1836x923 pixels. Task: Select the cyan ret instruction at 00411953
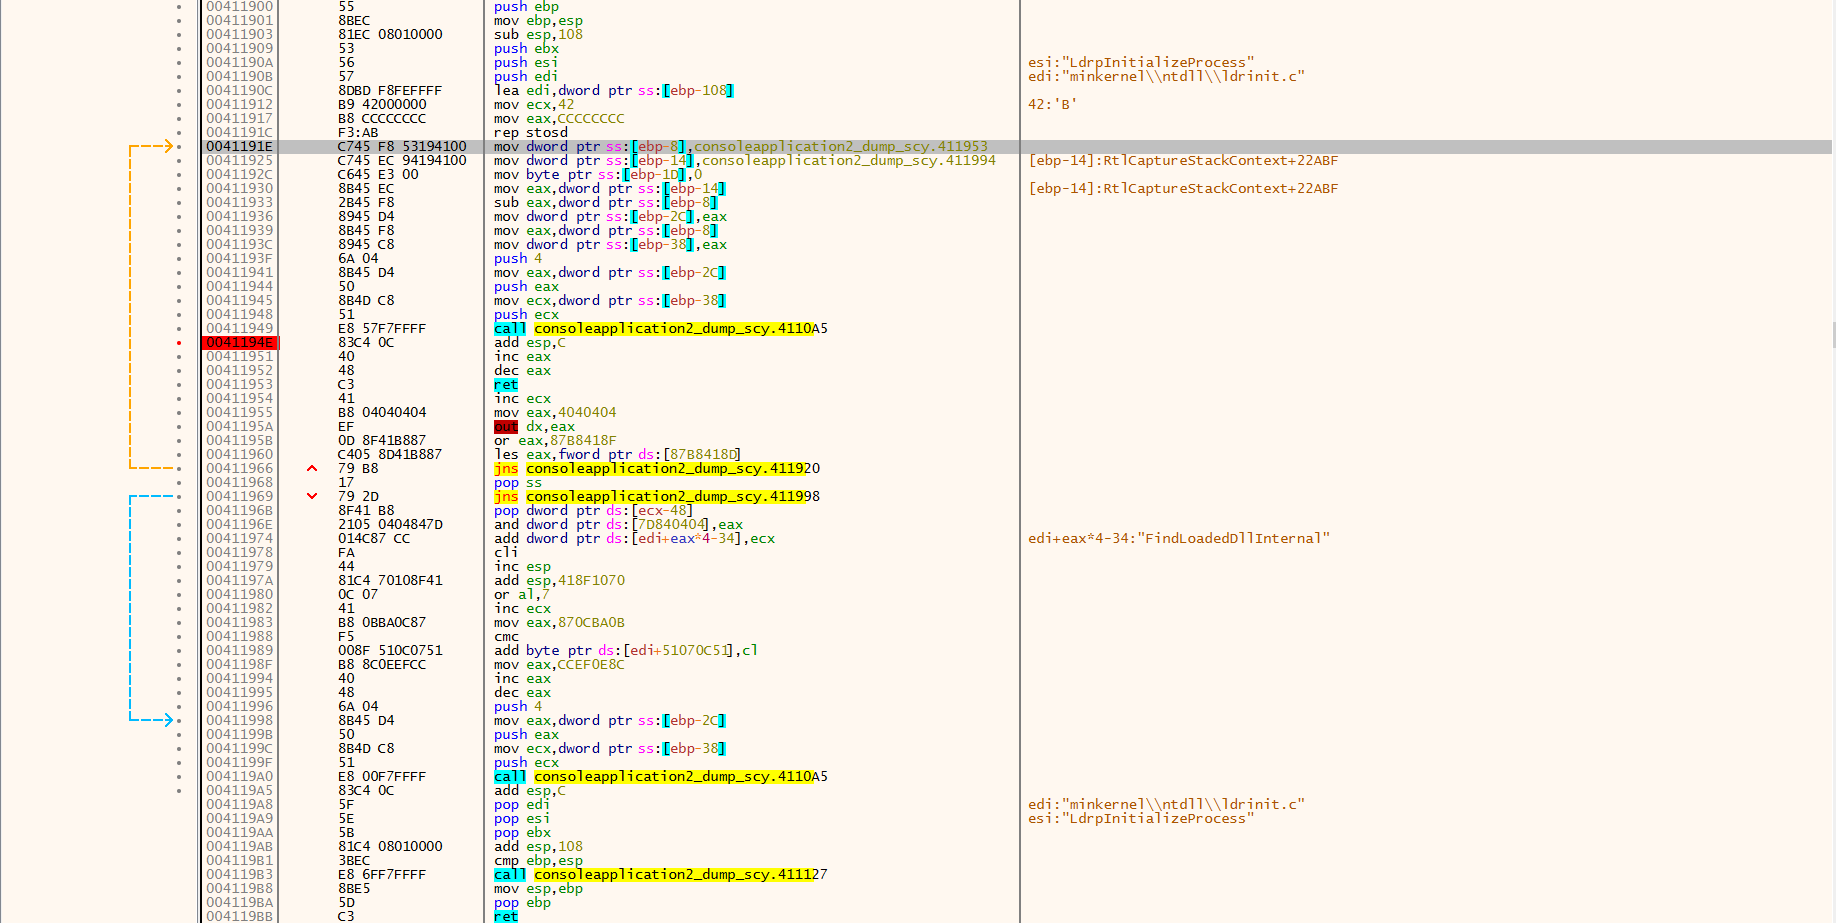[506, 385]
